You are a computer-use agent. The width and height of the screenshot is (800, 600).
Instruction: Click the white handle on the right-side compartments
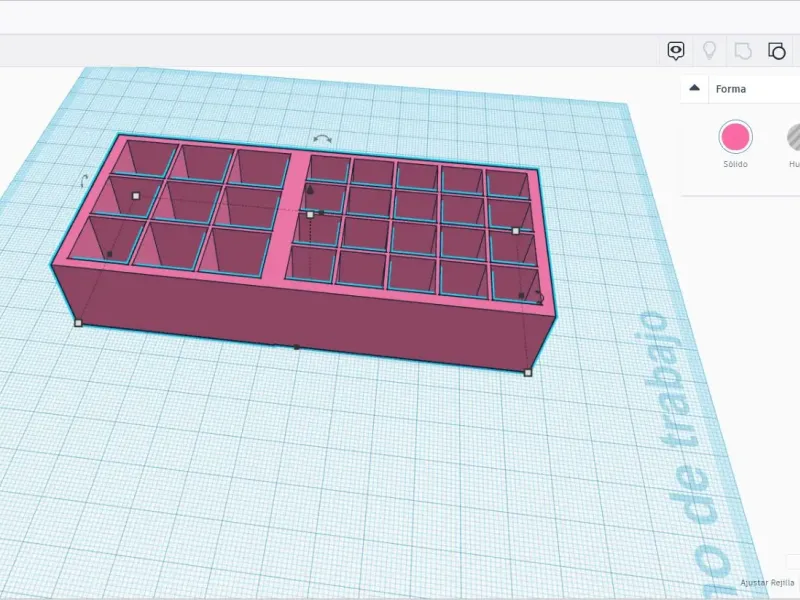(516, 231)
